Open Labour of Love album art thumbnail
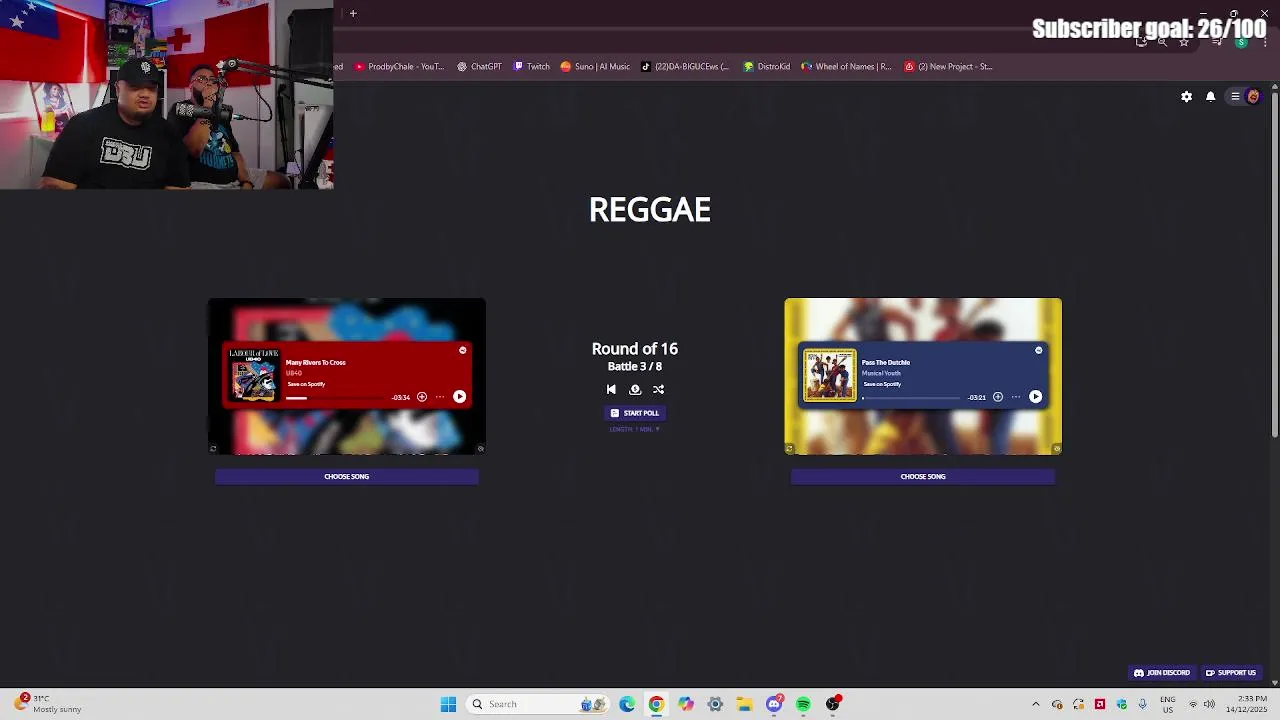Screen dimensions: 1280x720 tap(254, 375)
